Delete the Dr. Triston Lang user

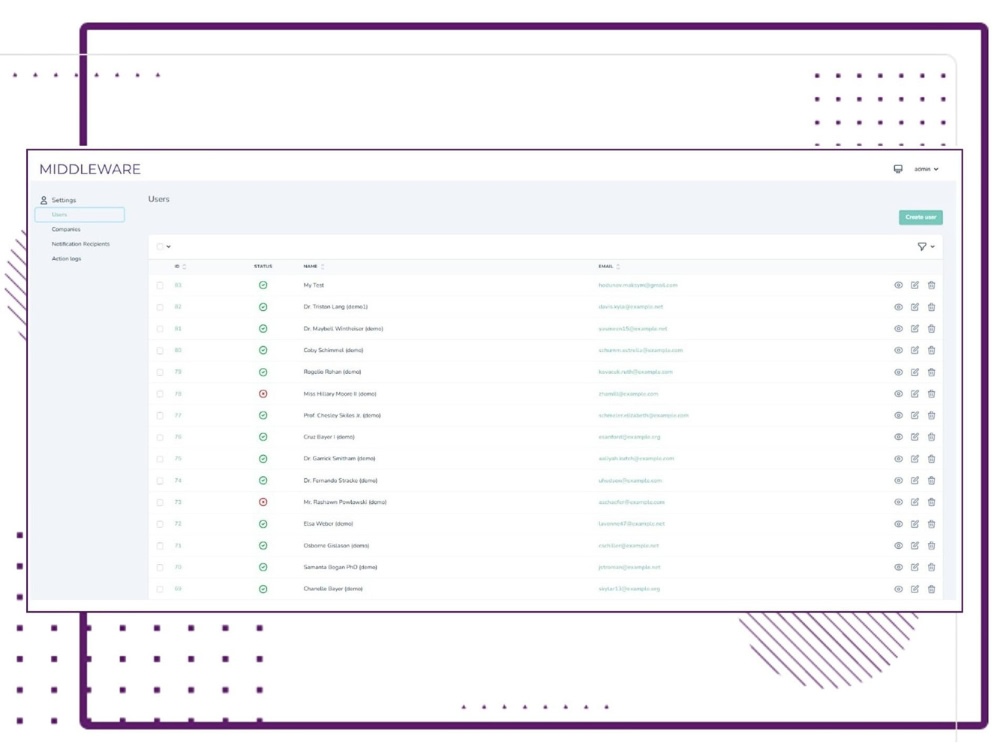931,307
